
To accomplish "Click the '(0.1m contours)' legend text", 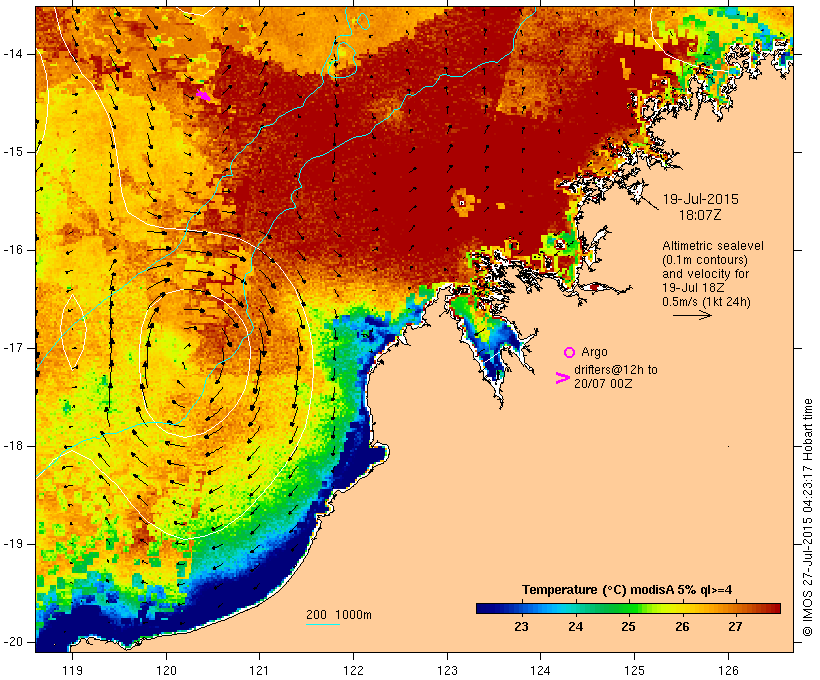I will [x=705, y=260].
